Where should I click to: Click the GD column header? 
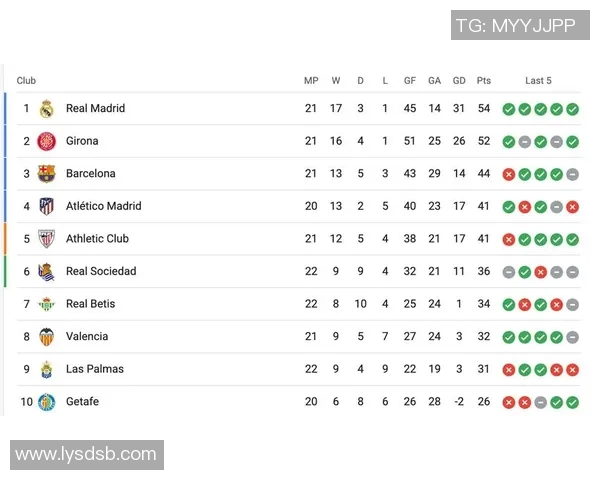(459, 81)
